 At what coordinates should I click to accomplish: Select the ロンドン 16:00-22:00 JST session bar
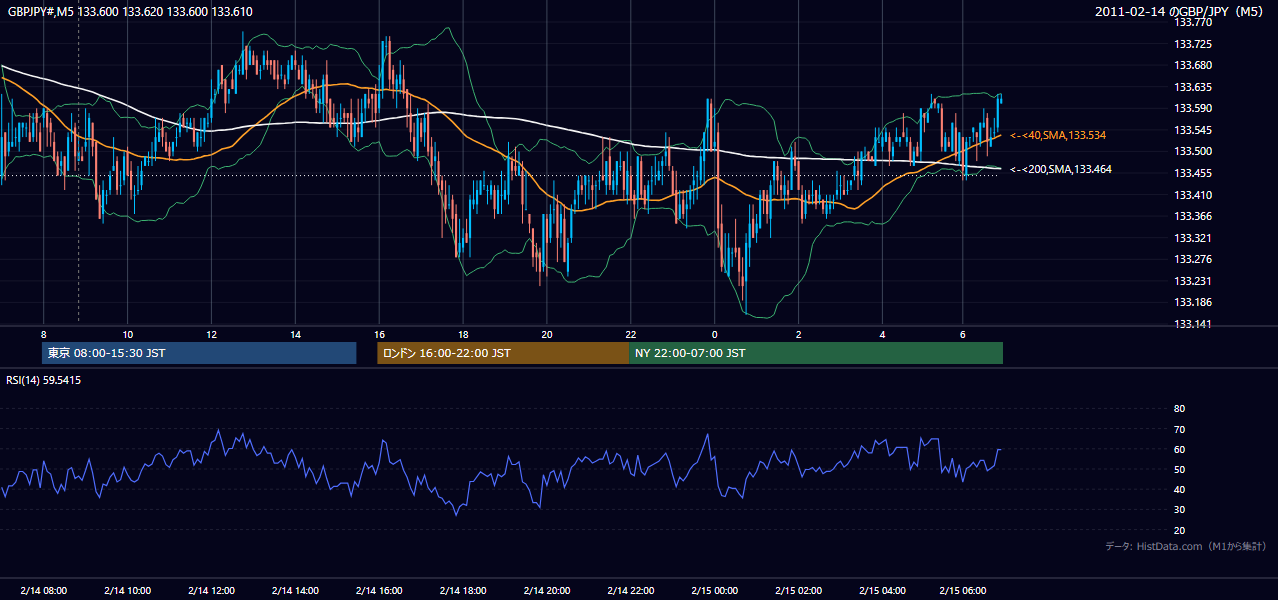pyautogui.click(x=503, y=353)
